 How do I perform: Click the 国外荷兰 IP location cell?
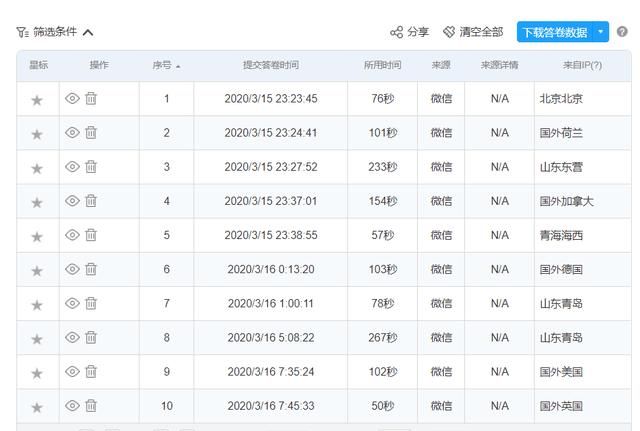pos(561,133)
